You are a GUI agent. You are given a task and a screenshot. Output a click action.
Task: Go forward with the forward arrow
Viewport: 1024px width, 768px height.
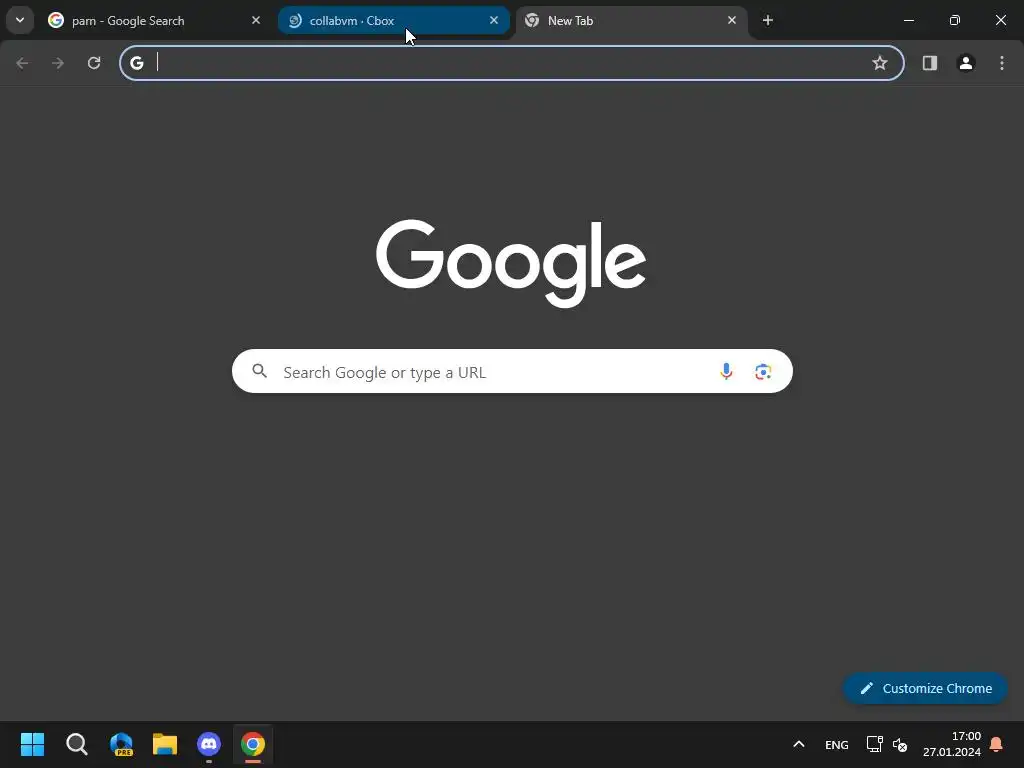(x=58, y=63)
